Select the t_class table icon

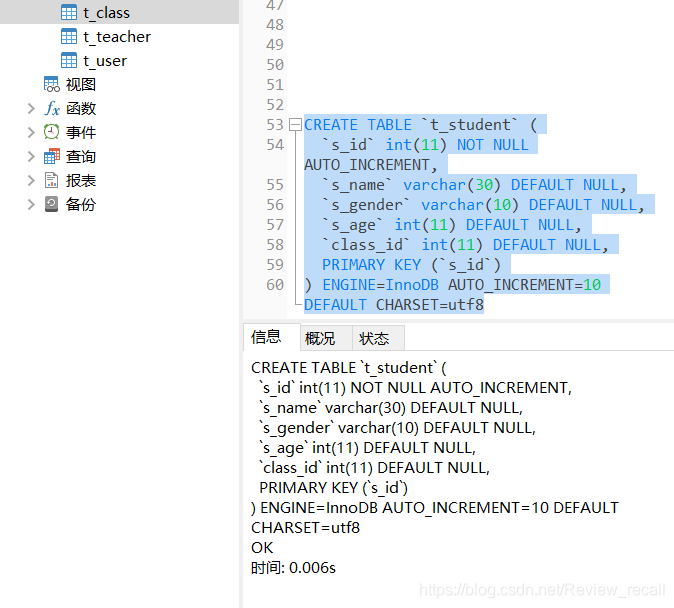coord(69,12)
